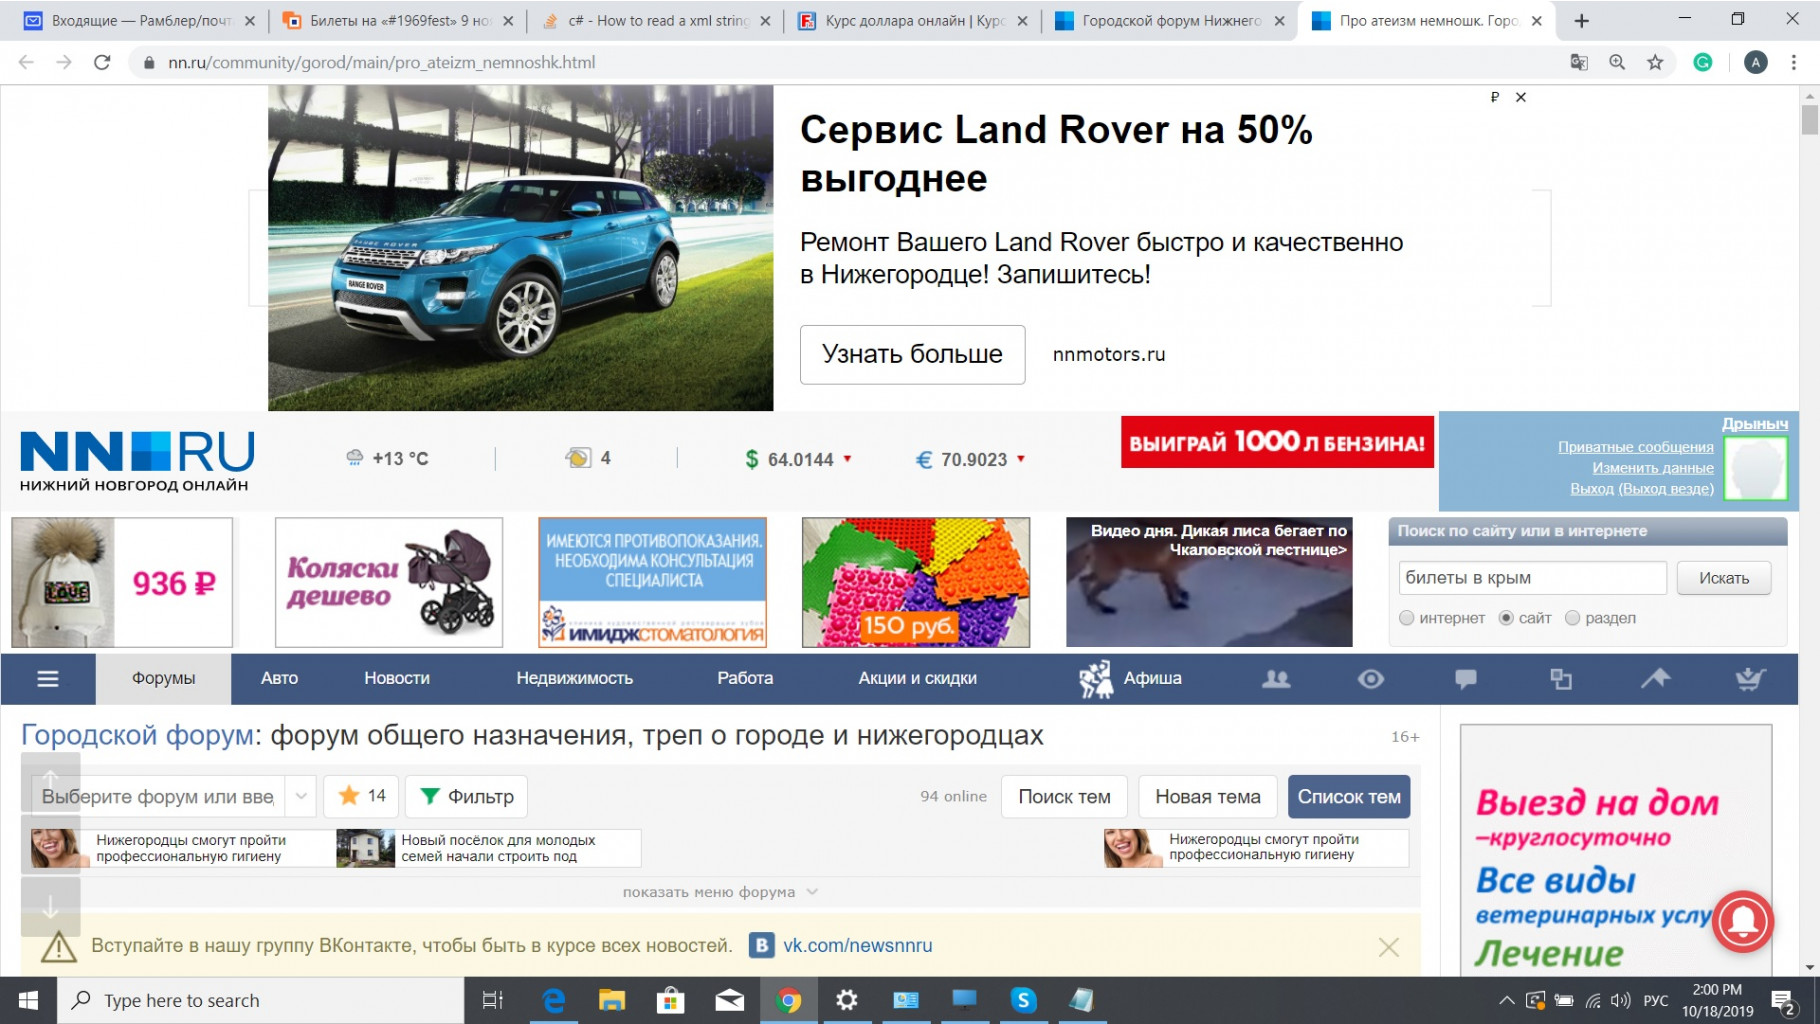This screenshot has height=1024, width=1820.
Task: Click the forum scroll-down arrow button
Action: 50,906
